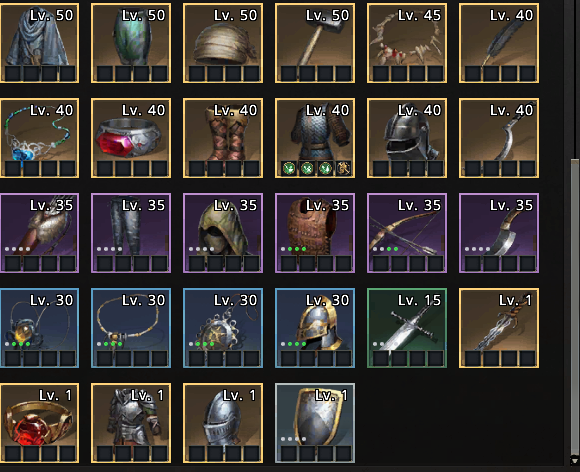
Task: Pick the Lv. 35 leather chest armor
Action: coord(315,233)
